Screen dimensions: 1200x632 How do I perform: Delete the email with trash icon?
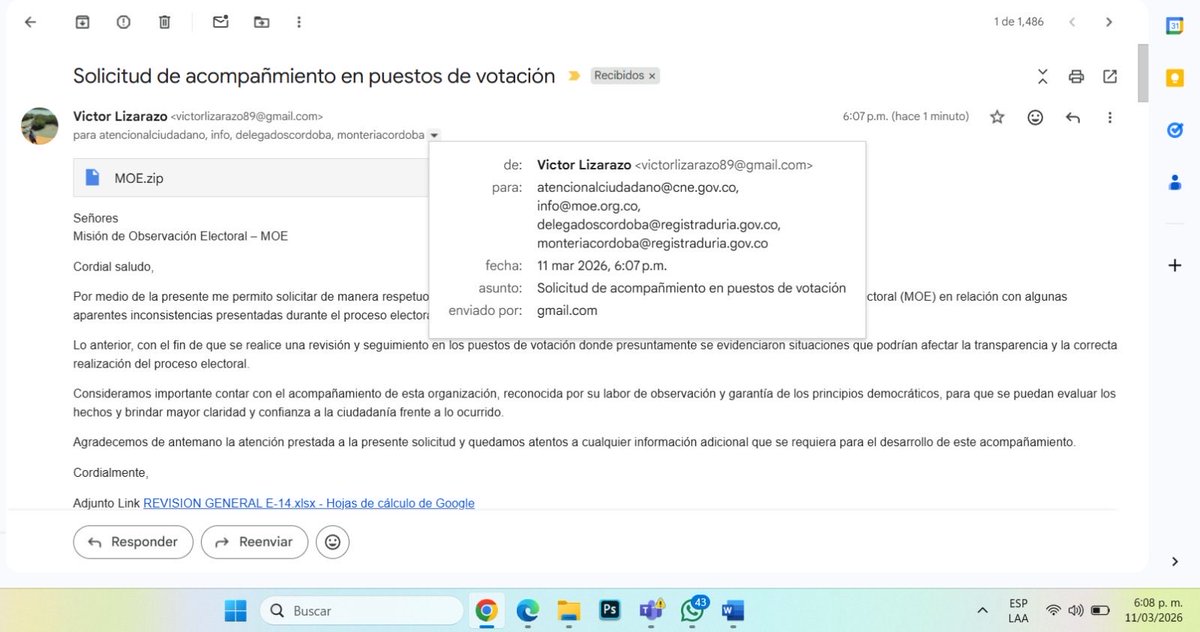tap(164, 22)
